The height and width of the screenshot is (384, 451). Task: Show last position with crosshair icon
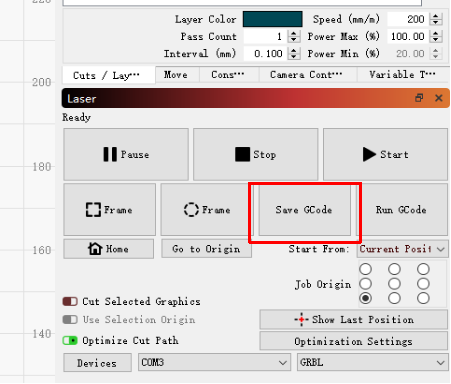coord(354,320)
